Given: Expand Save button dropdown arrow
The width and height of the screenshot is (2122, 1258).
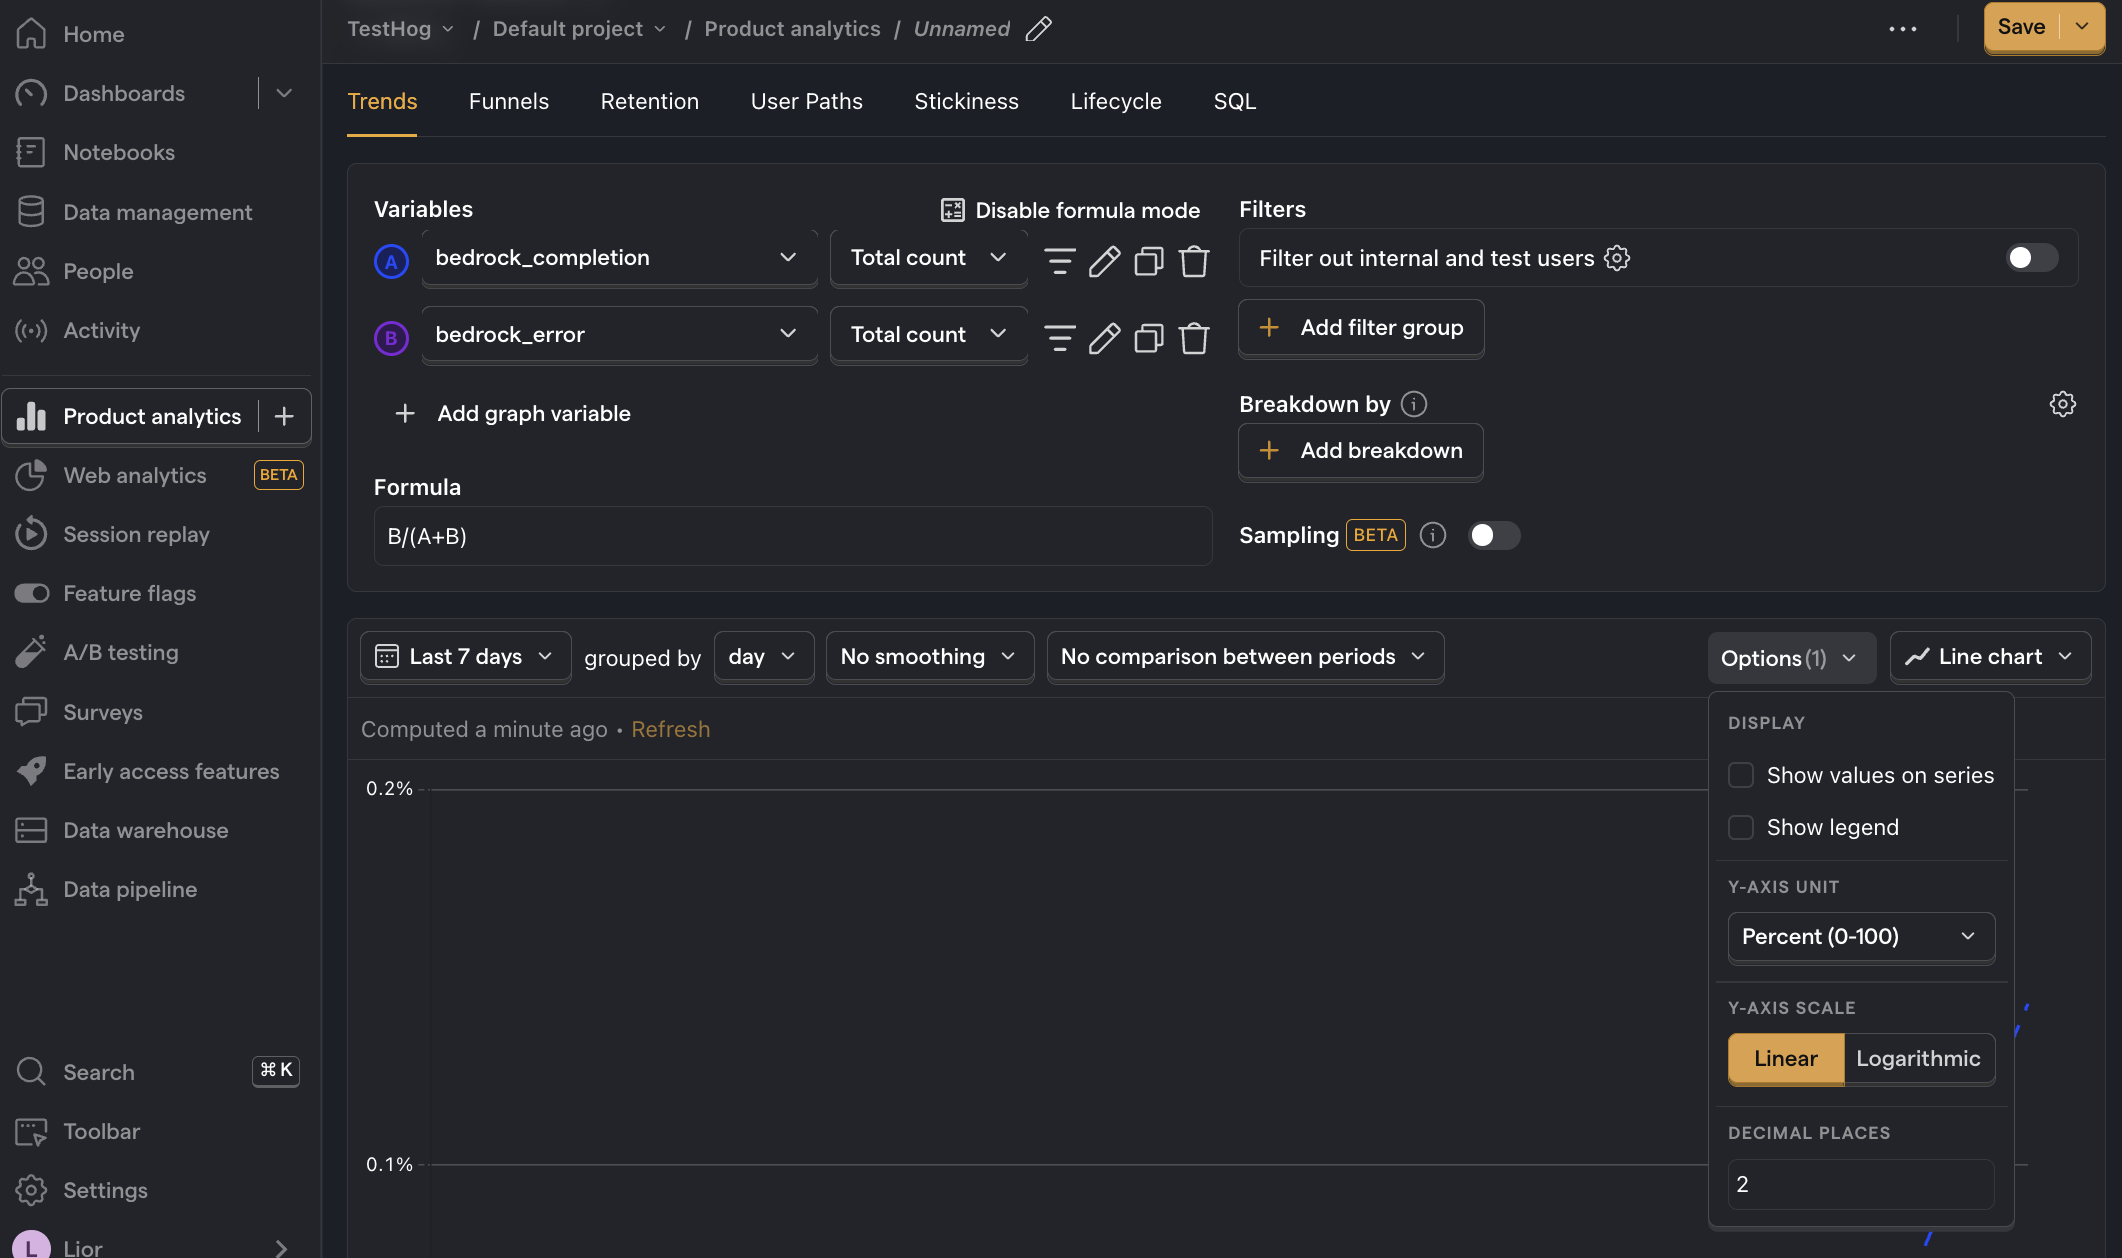Looking at the screenshot, I should pyautogui.click(x=2082, y=27).
